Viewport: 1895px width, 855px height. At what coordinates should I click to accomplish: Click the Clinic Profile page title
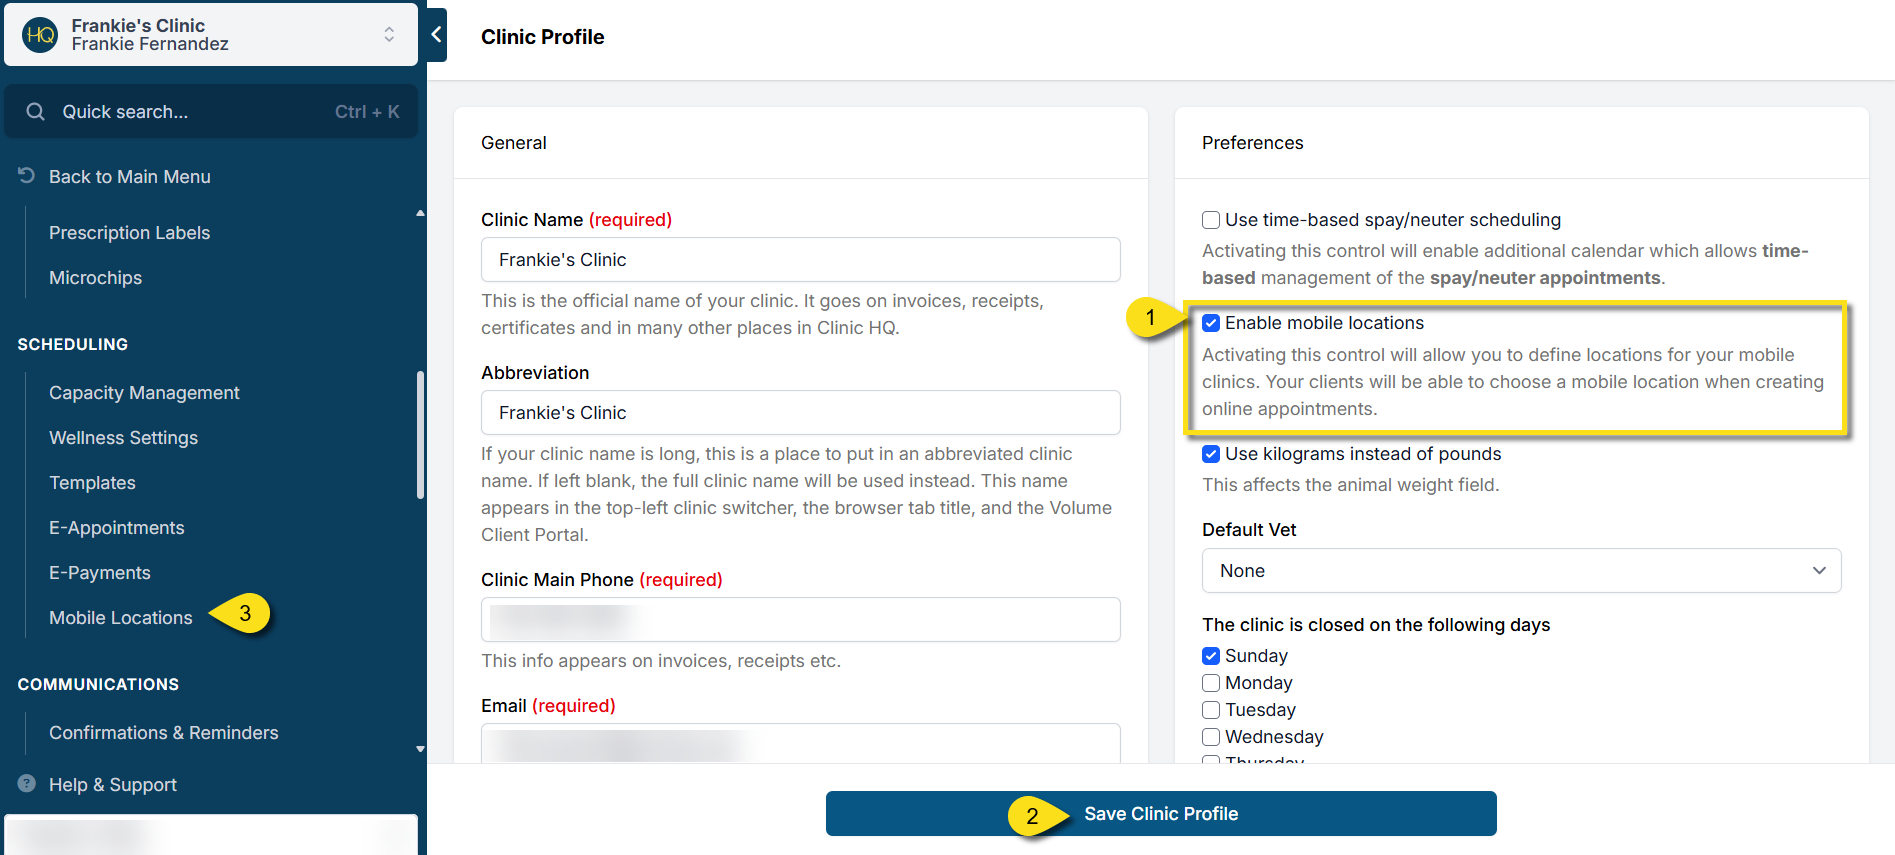542,37
